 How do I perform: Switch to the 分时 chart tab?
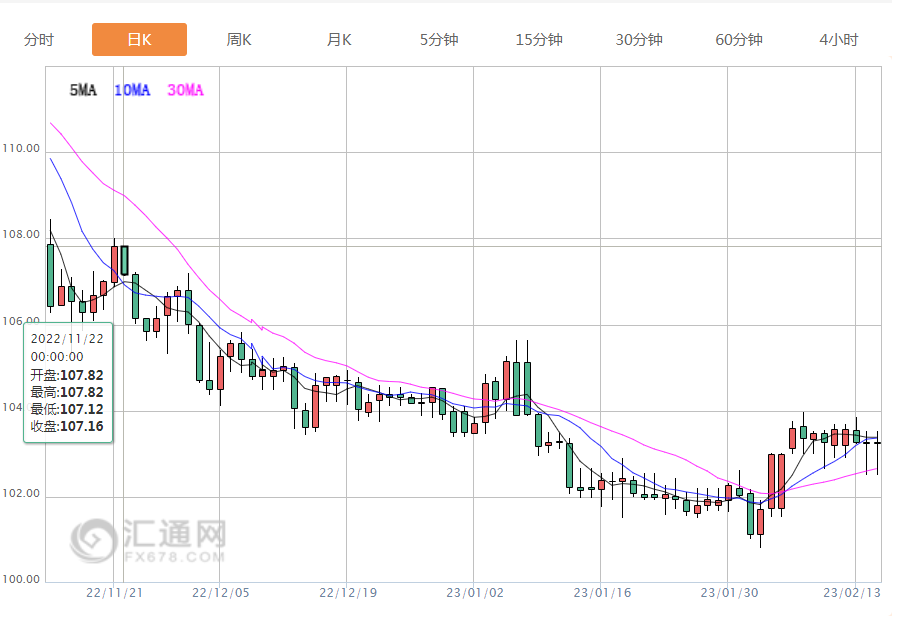click(x=39, y=40)
